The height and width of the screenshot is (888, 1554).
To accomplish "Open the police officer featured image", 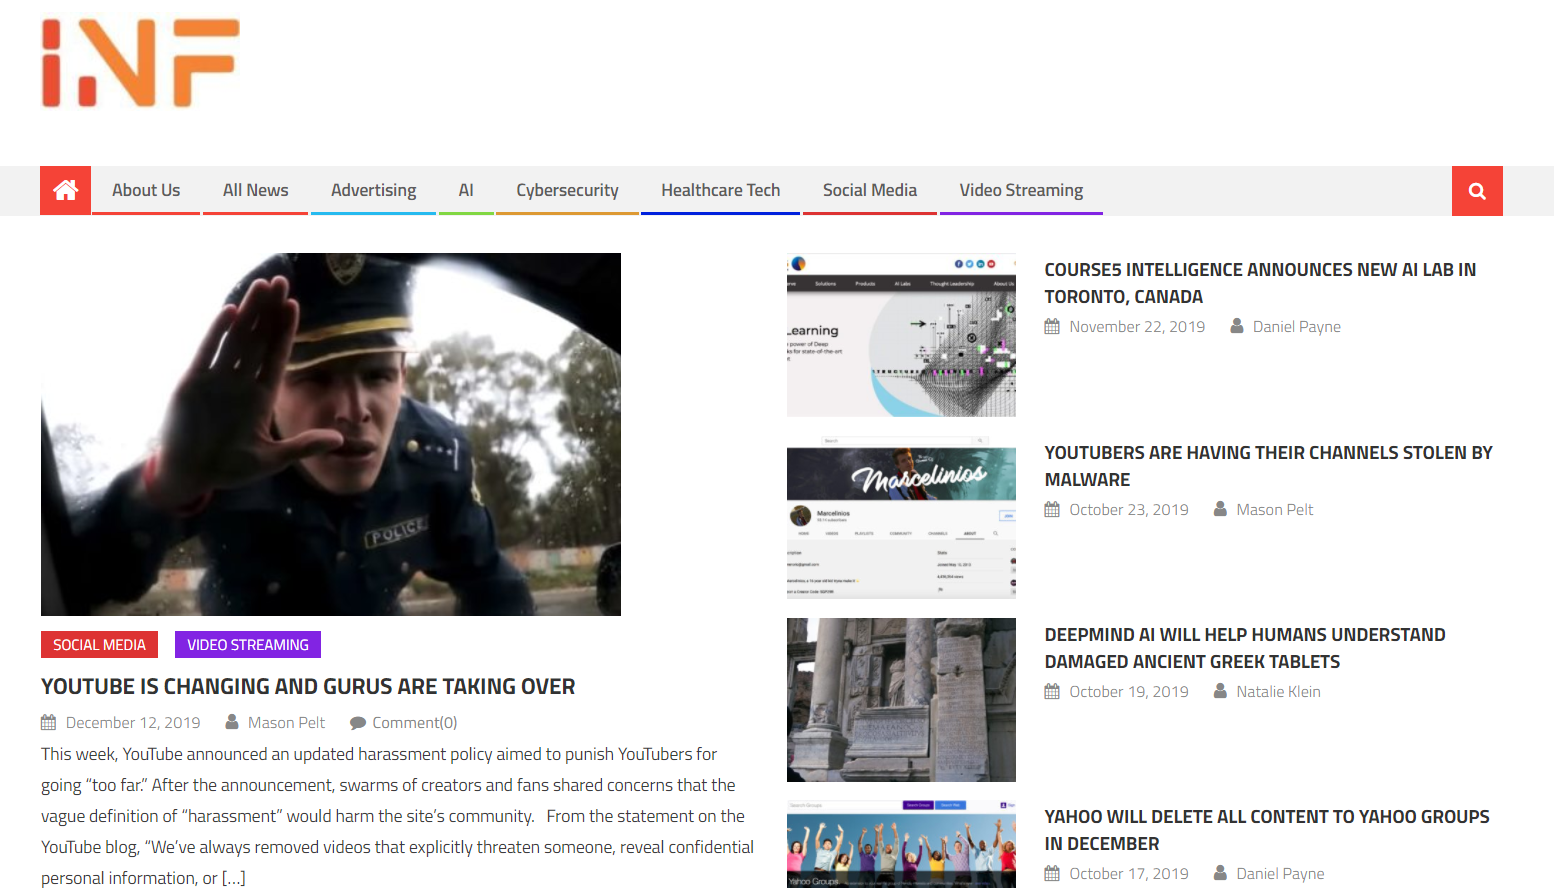I will coord(331,434).
